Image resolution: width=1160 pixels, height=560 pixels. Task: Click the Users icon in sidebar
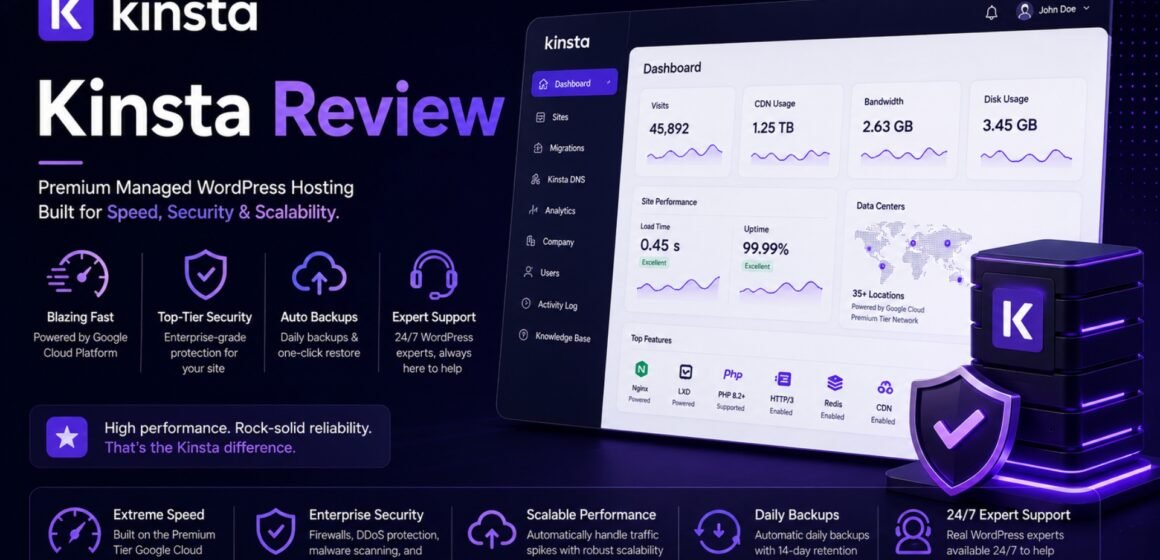pos(528,272)
